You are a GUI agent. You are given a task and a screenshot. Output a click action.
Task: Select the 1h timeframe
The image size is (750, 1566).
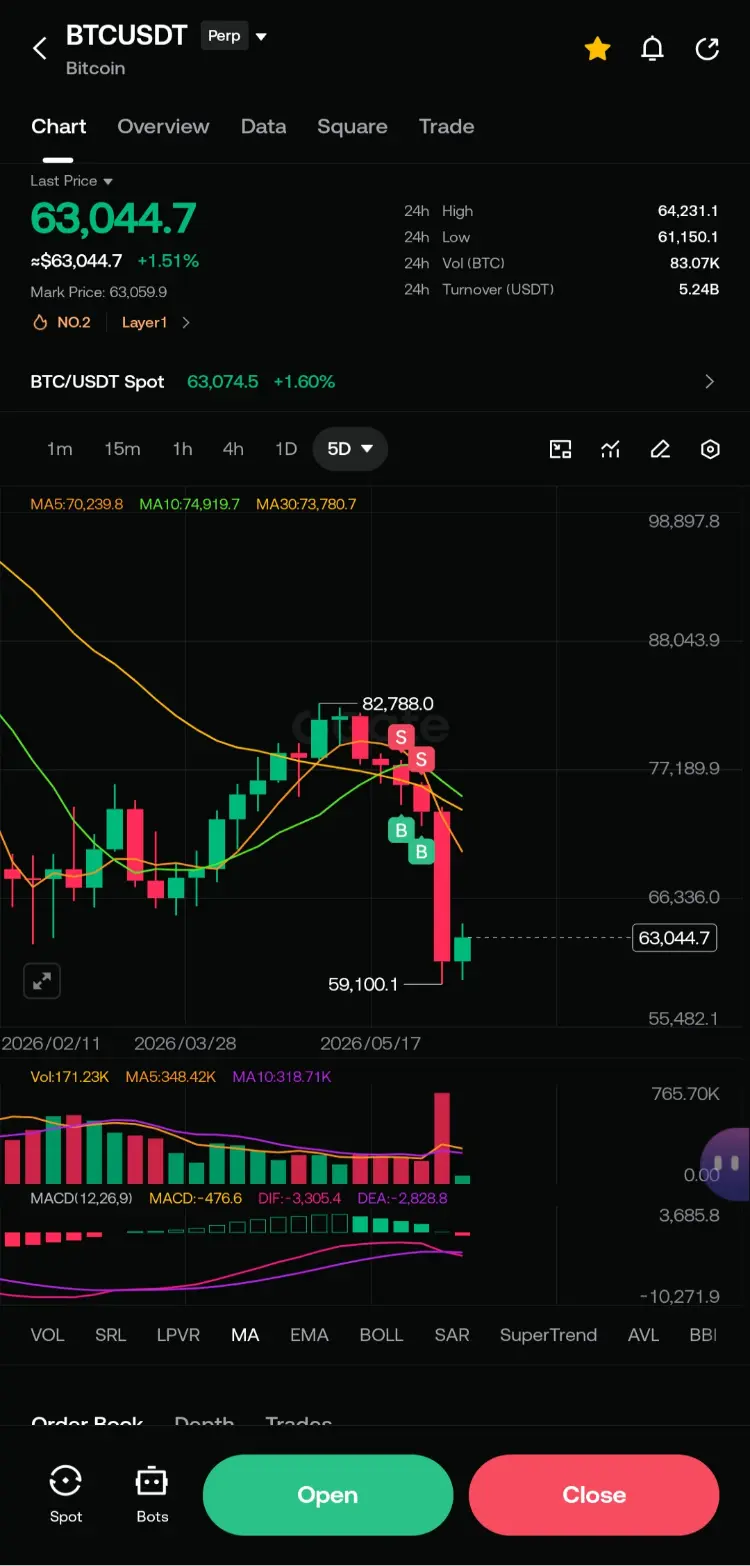182,449
